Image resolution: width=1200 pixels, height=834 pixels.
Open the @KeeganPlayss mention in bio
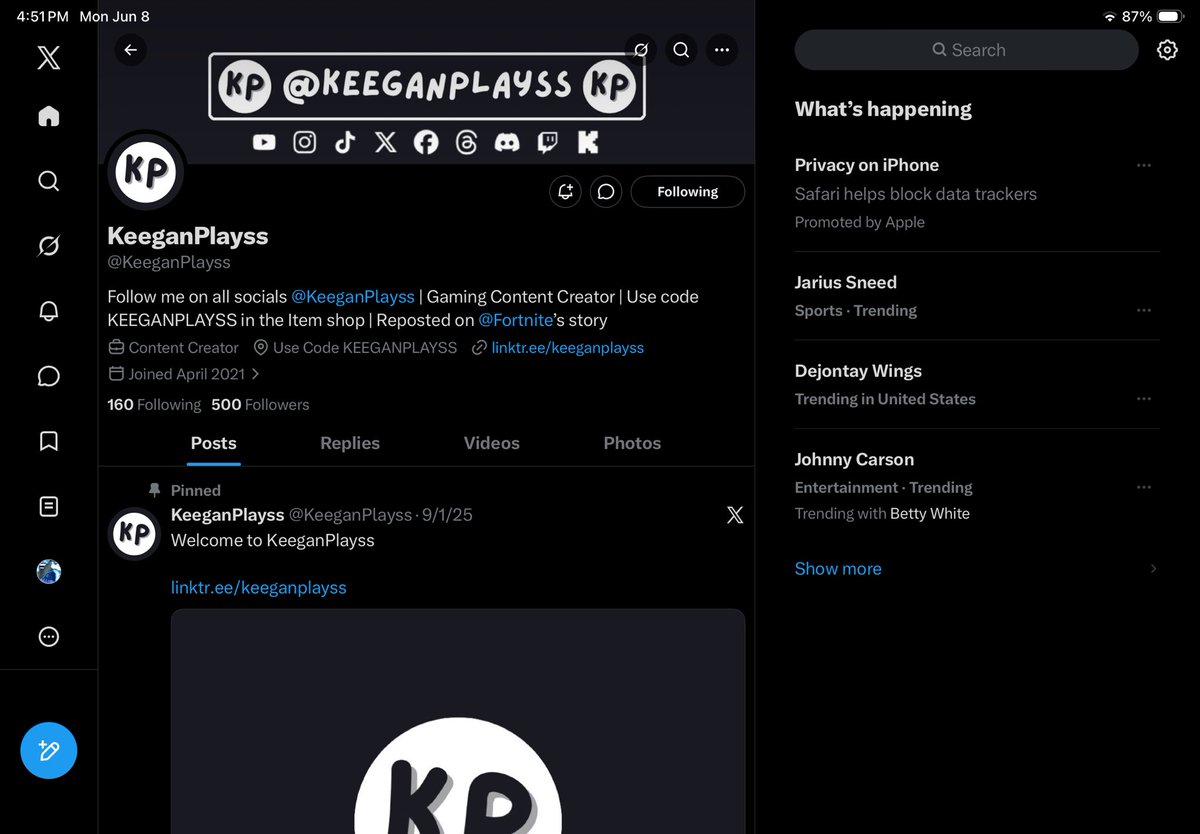point(352,296)
